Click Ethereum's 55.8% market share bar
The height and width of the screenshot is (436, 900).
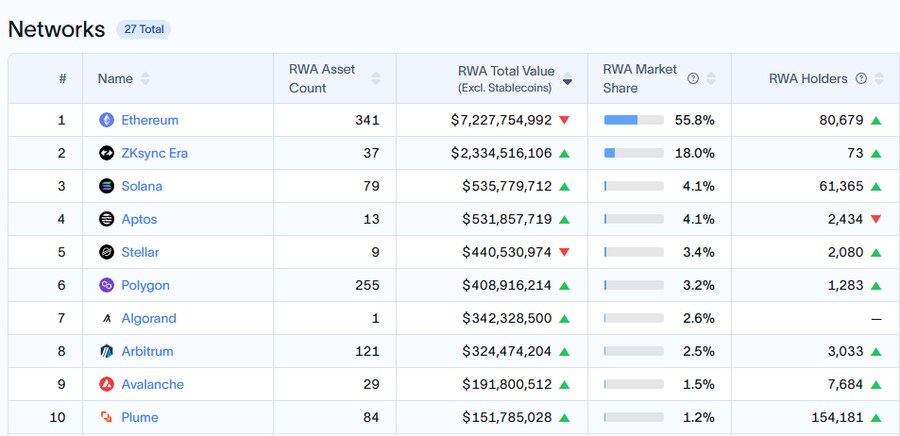pos(634,120)
